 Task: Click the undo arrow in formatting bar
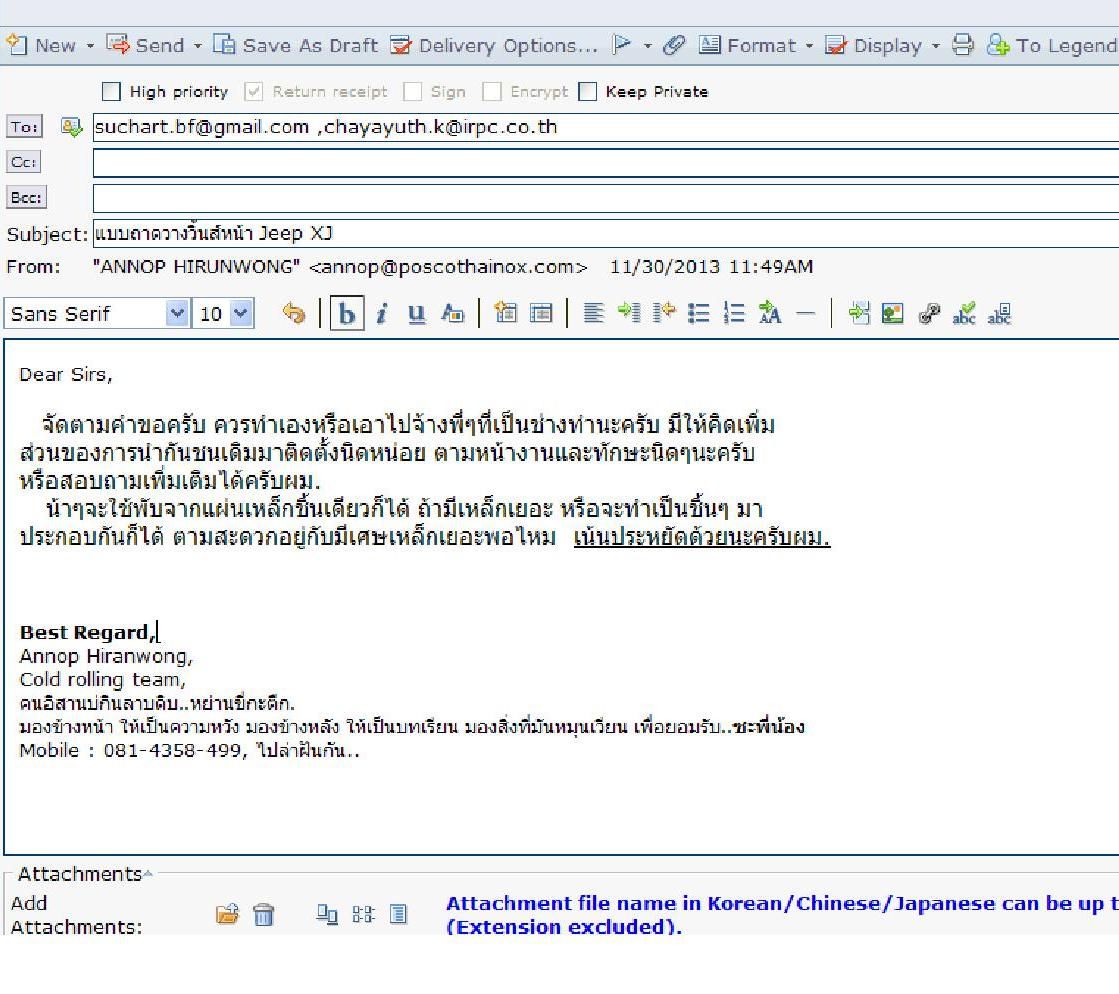(293, 314)
